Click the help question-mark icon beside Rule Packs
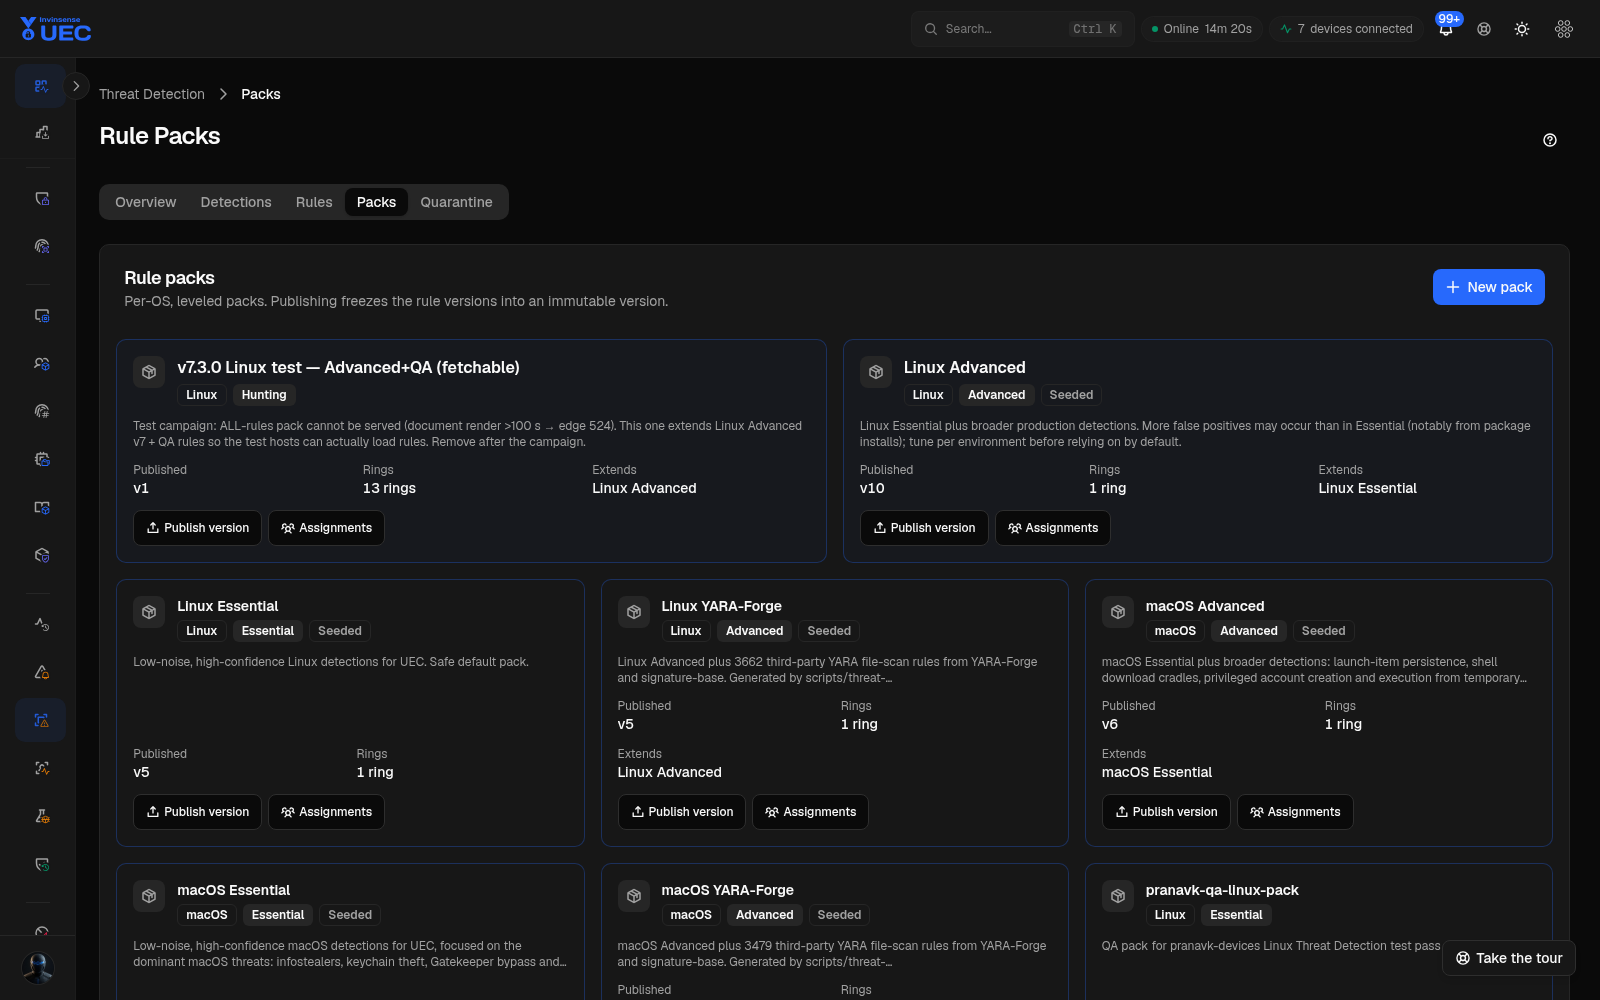Image resolution: width=1600 pixels, height=1000 pixels. coord(1550,140)
